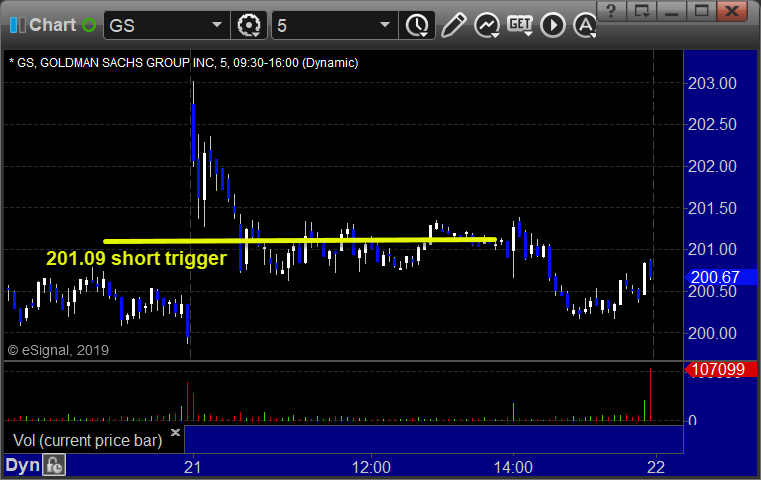The height and width of the screenshot is (480, 761).
Task: Select the pencil drawing tool
Action: (x=454, y=25)
